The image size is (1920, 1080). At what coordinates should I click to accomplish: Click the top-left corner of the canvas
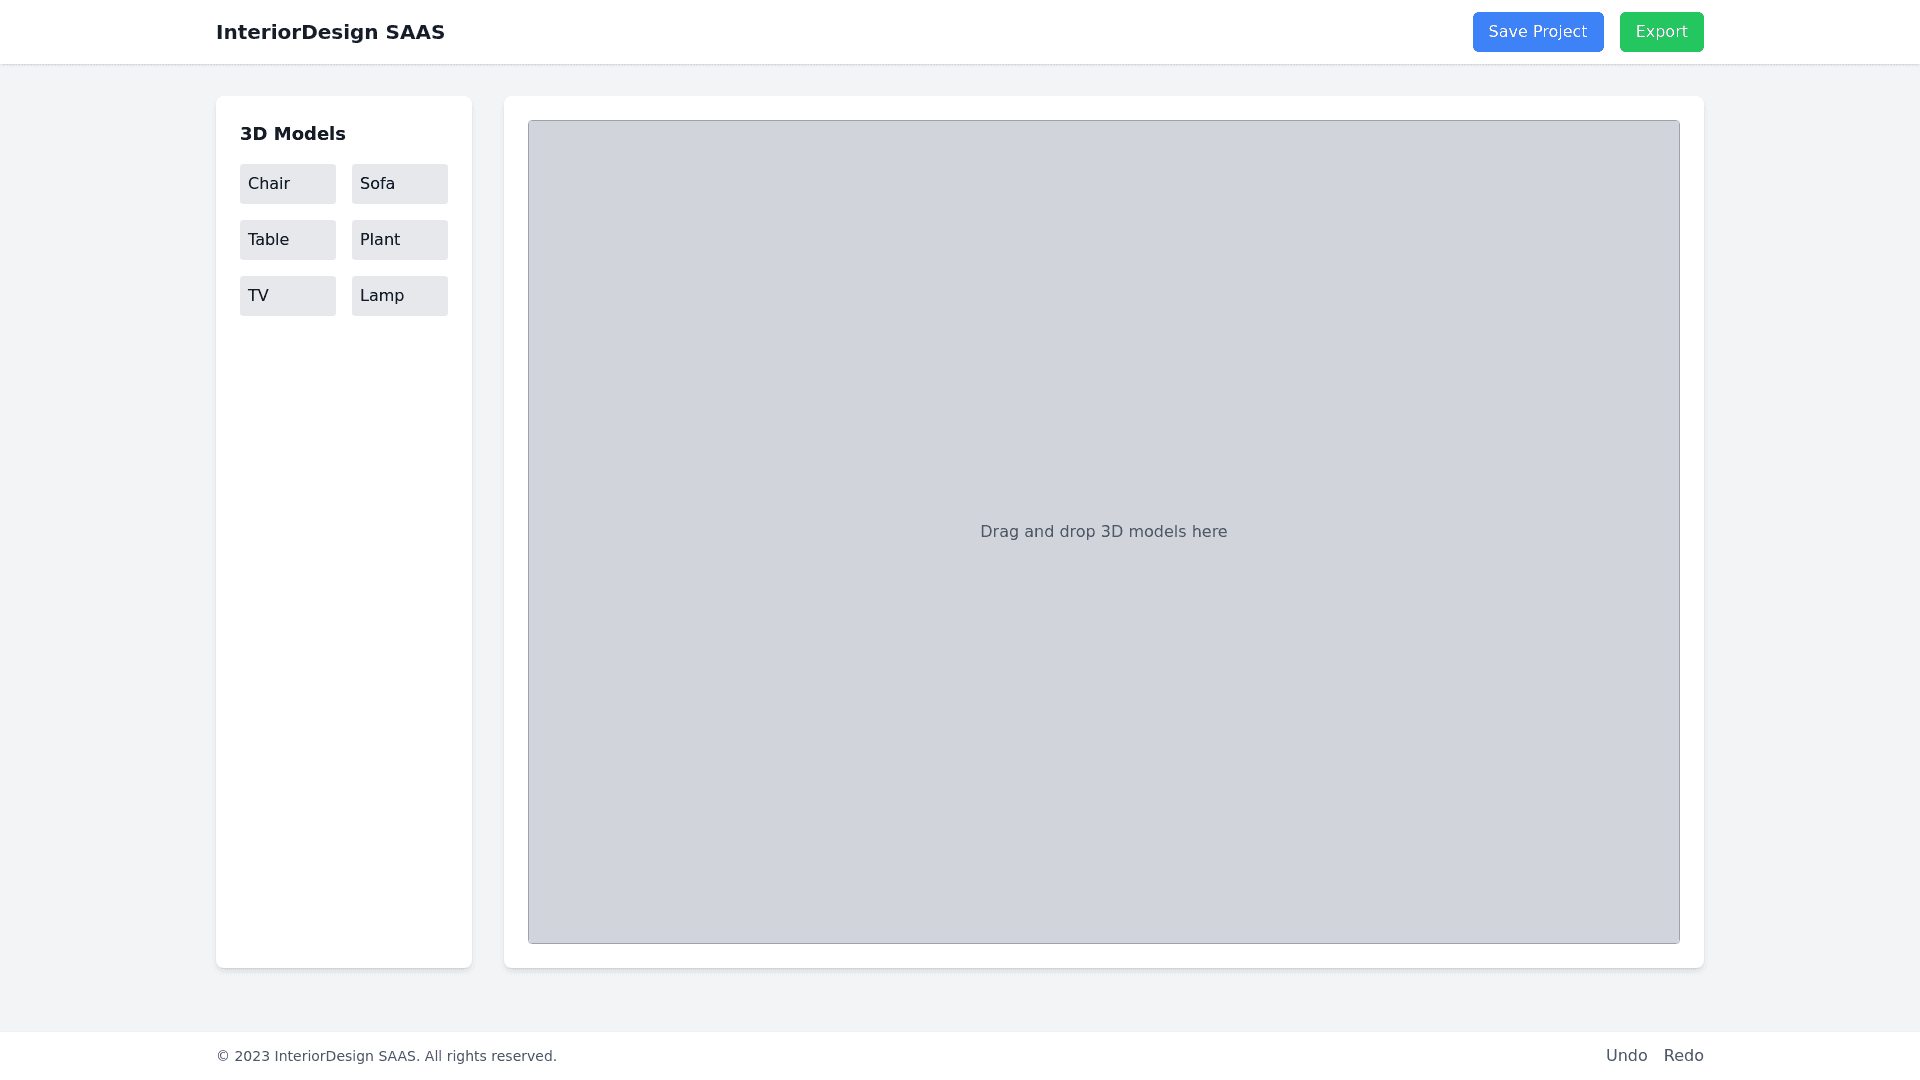[545, 137]
